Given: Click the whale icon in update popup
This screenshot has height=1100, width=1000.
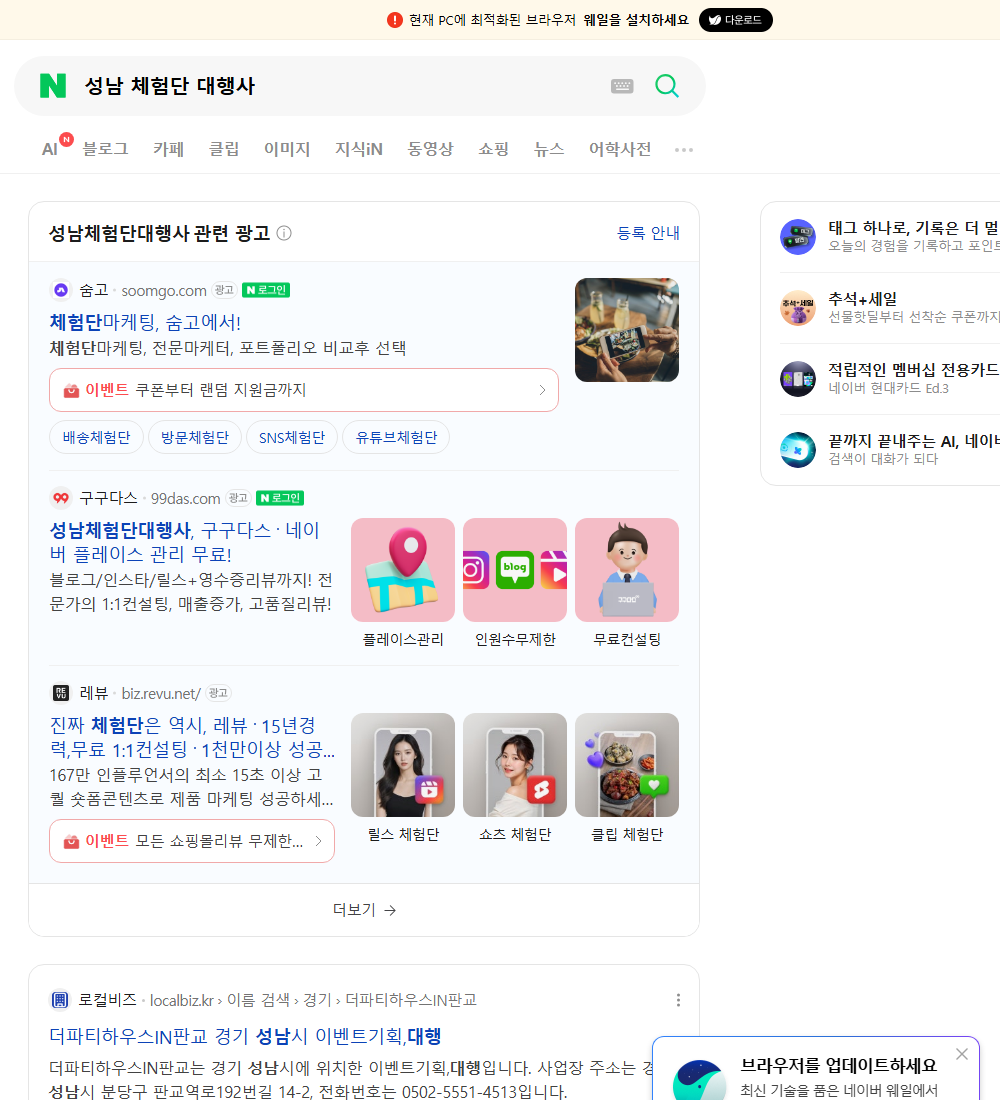Looking at the screenshot, I should [699, 1080].
